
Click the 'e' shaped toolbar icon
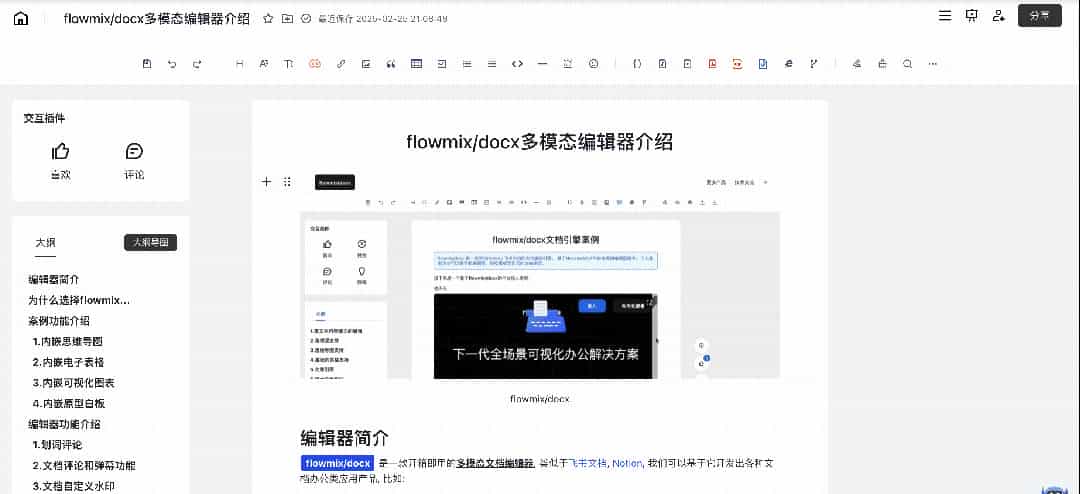789,64
